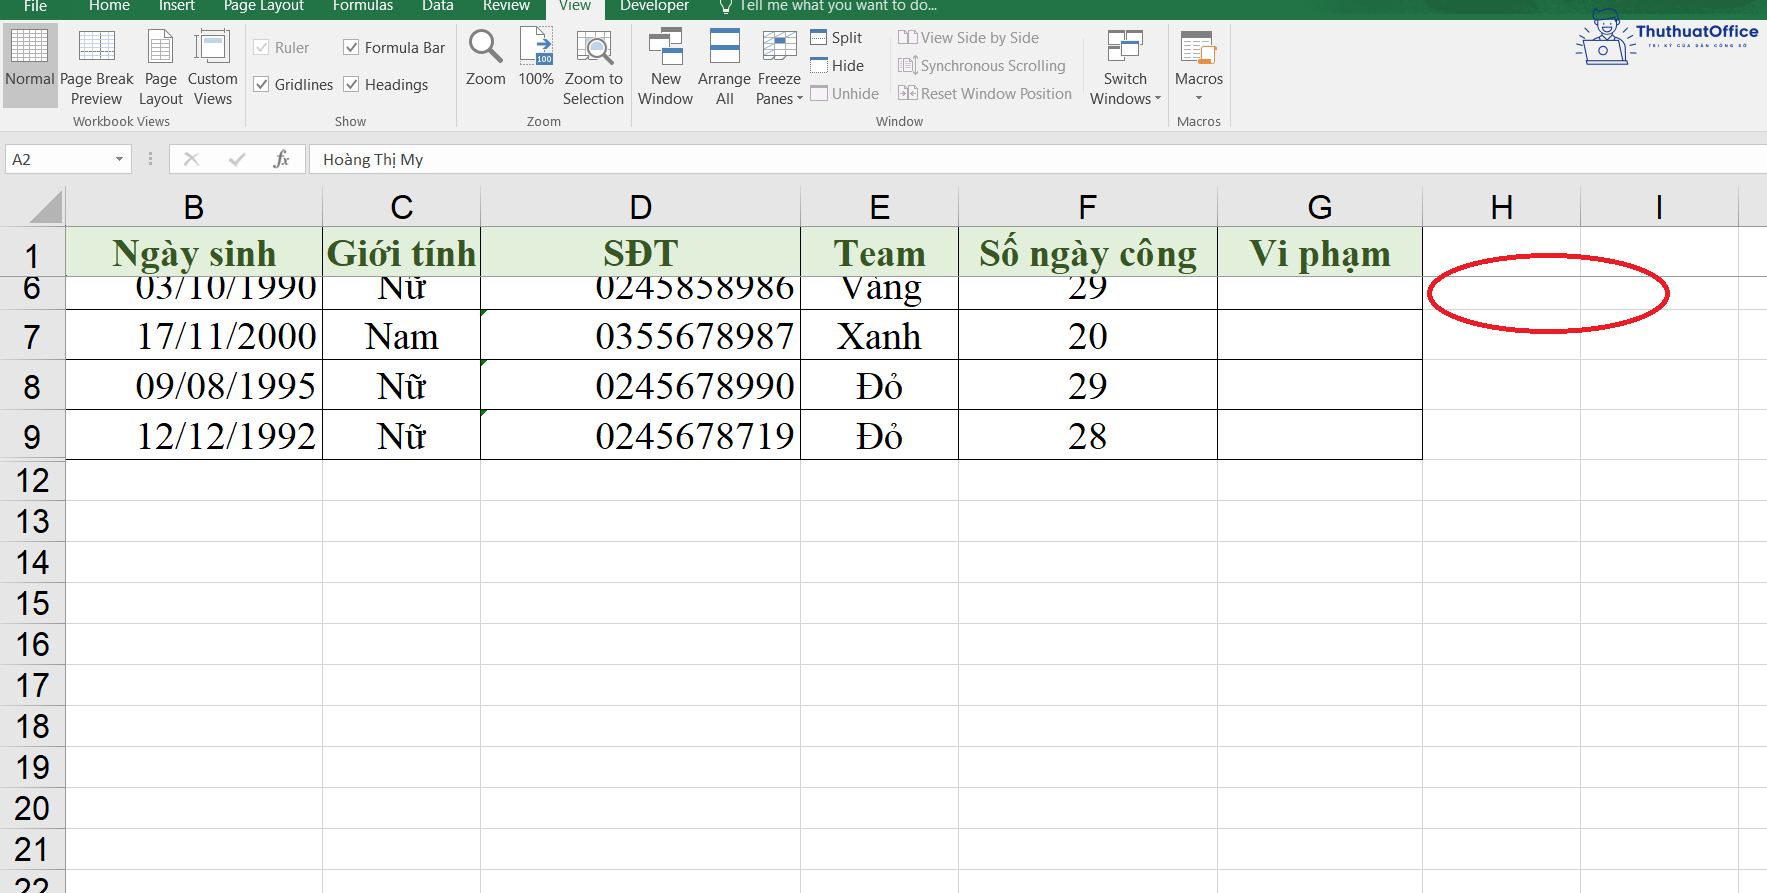The width and height of the screenshot is (1767, 893).
Task: Click the formula bar text Hoàng Thị My
Action: 373,160
